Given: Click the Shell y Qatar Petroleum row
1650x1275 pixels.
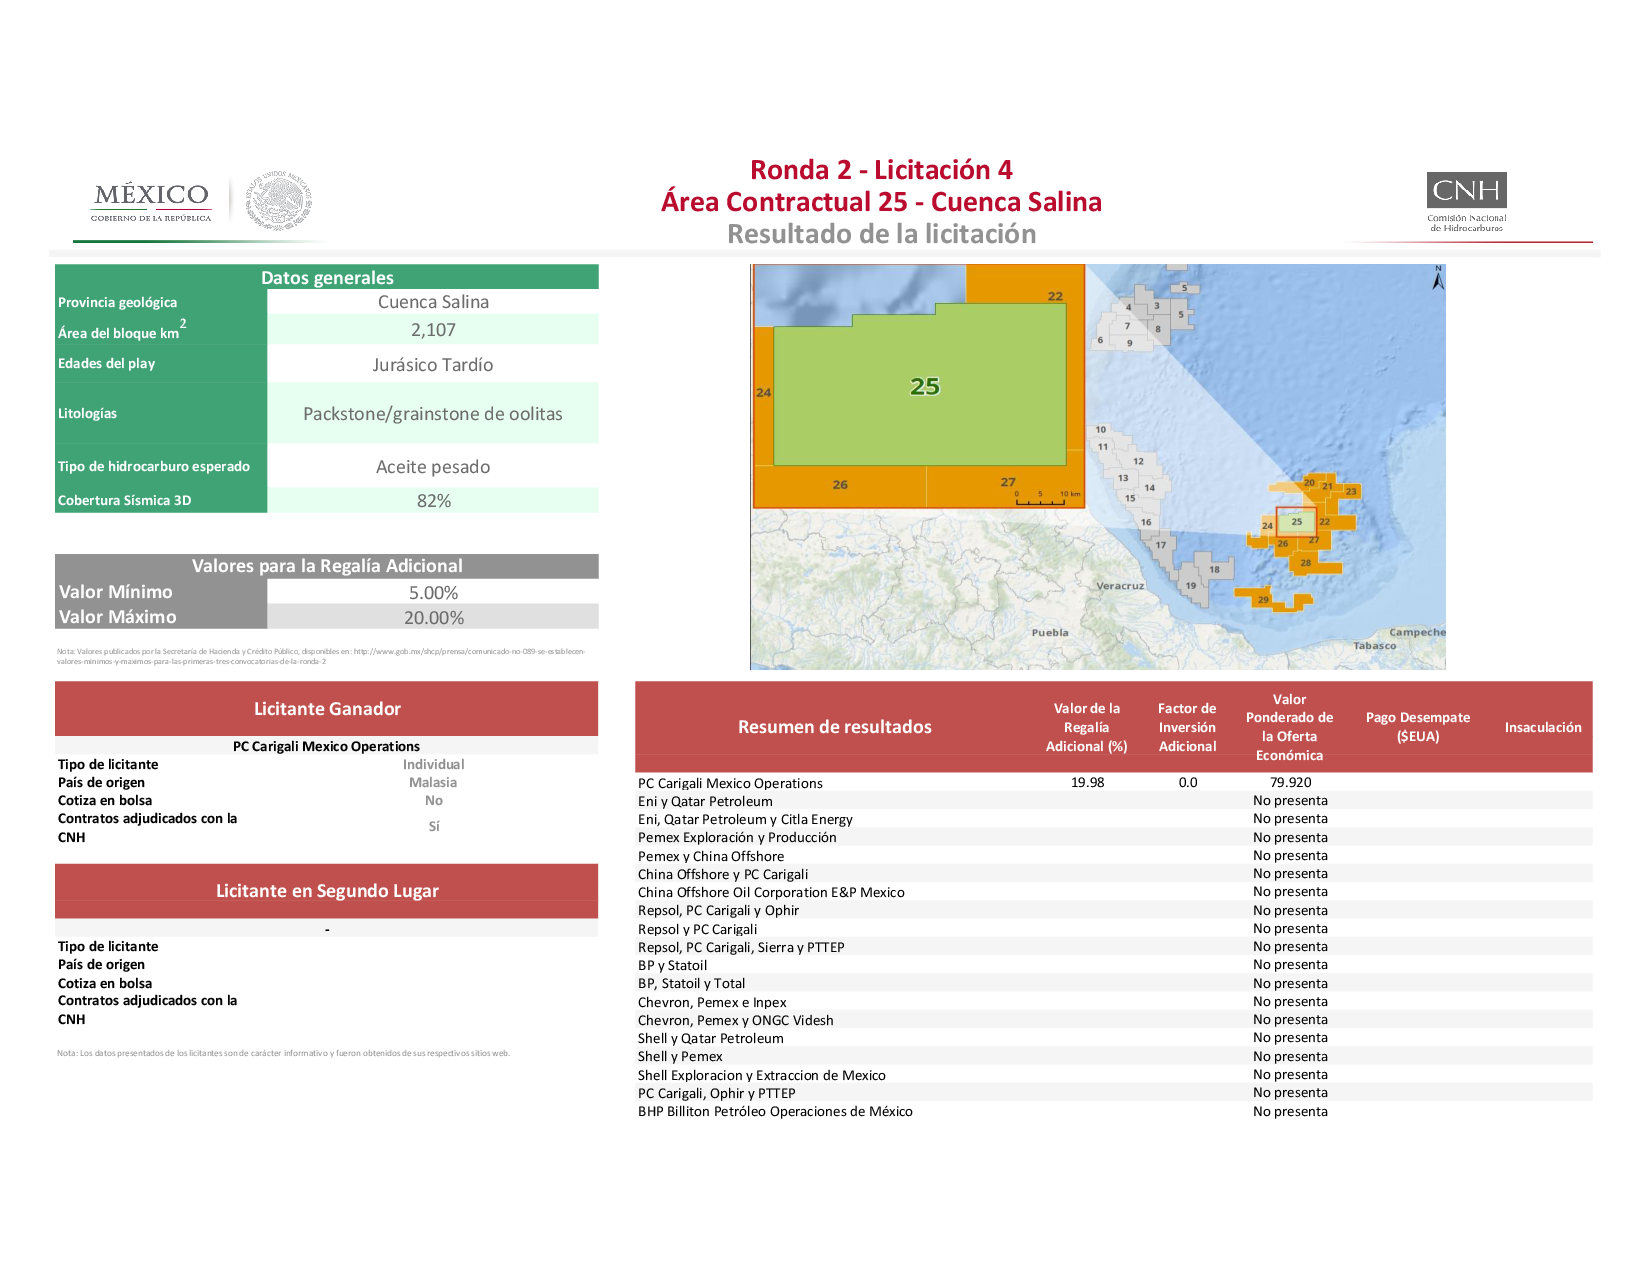Looking at the screenshot, I should [x=1114, y=1038].
